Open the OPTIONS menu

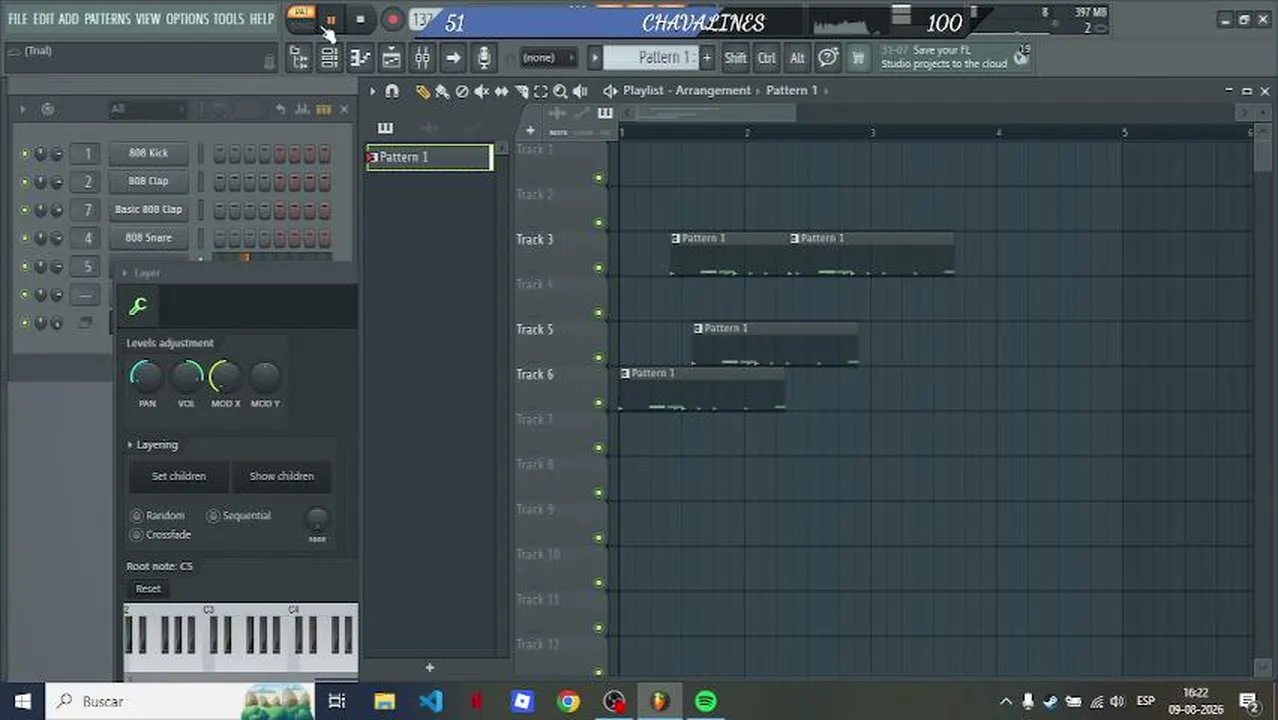coord(187,19)
